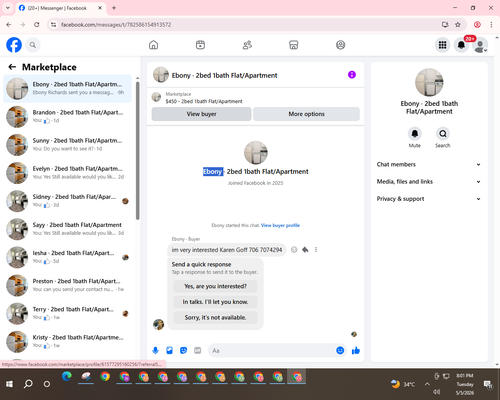Show hidden system tray icons chevron
Screen dimensions: 500x400
click(427, 384)
